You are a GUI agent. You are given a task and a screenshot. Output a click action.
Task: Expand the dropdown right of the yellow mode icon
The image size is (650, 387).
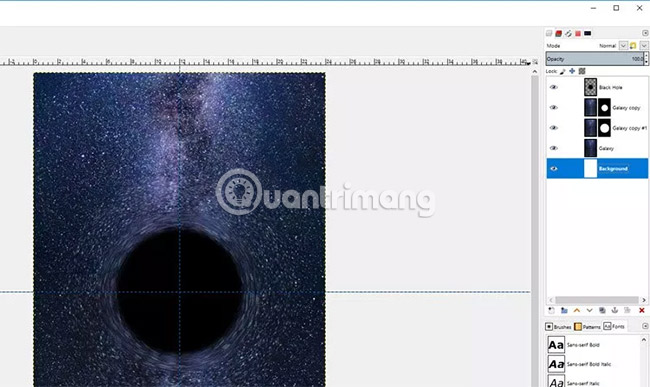(643, 46)
